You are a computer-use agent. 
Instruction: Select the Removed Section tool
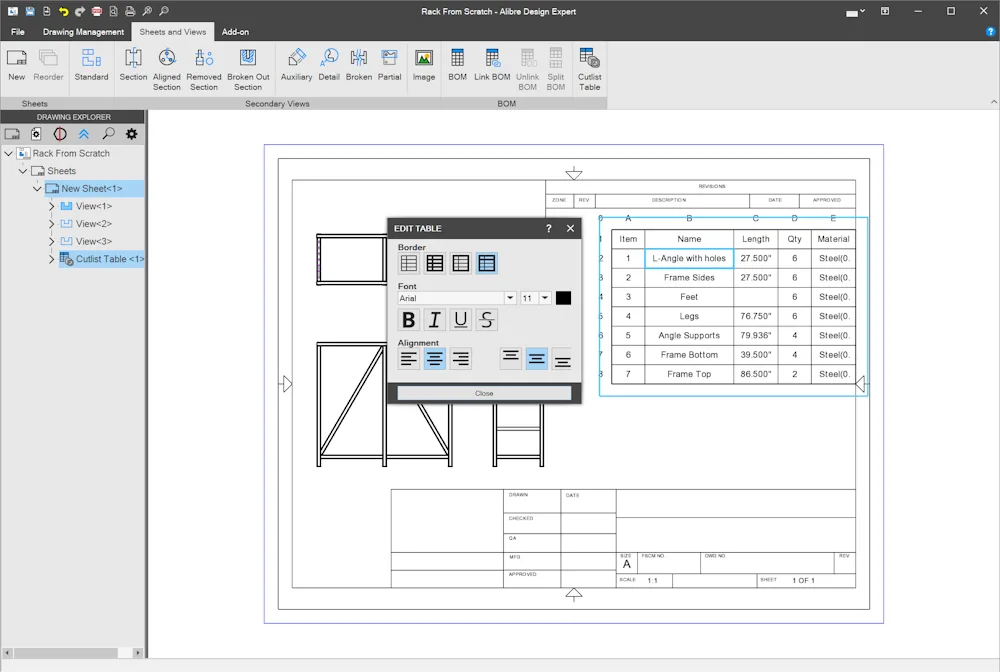pos(203,69)
